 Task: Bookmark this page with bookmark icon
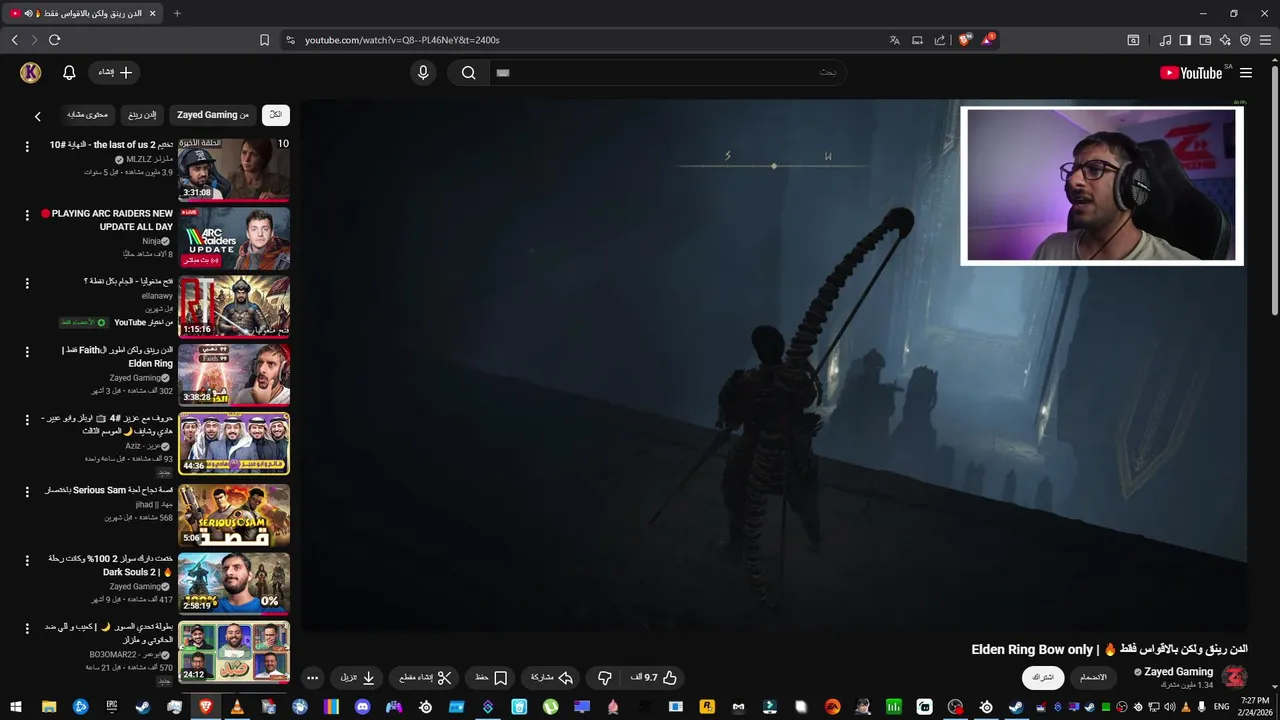click(264, 40)
